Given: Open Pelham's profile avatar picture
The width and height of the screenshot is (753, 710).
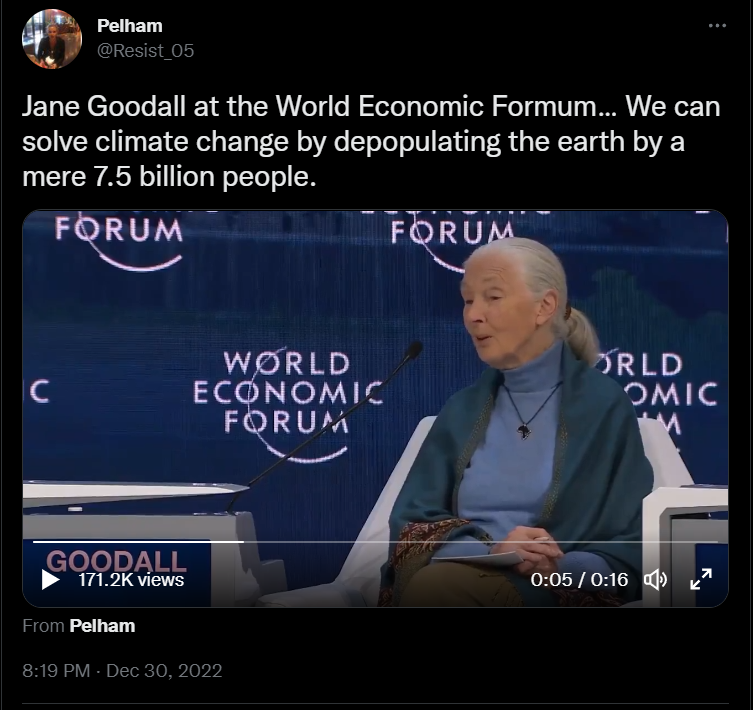Looking at the screenshot, I should (52, 39).
